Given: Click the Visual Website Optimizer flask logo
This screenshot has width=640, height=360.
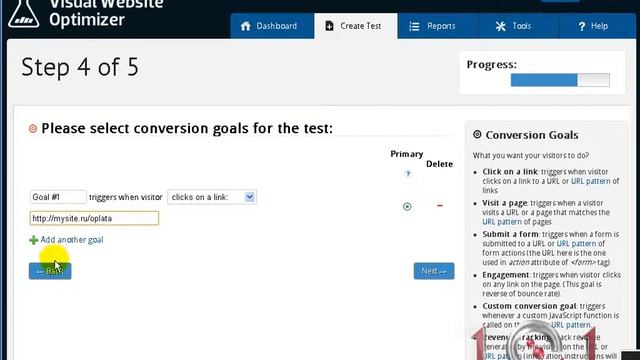Looking at the screenshot, I should click(24, 14).
